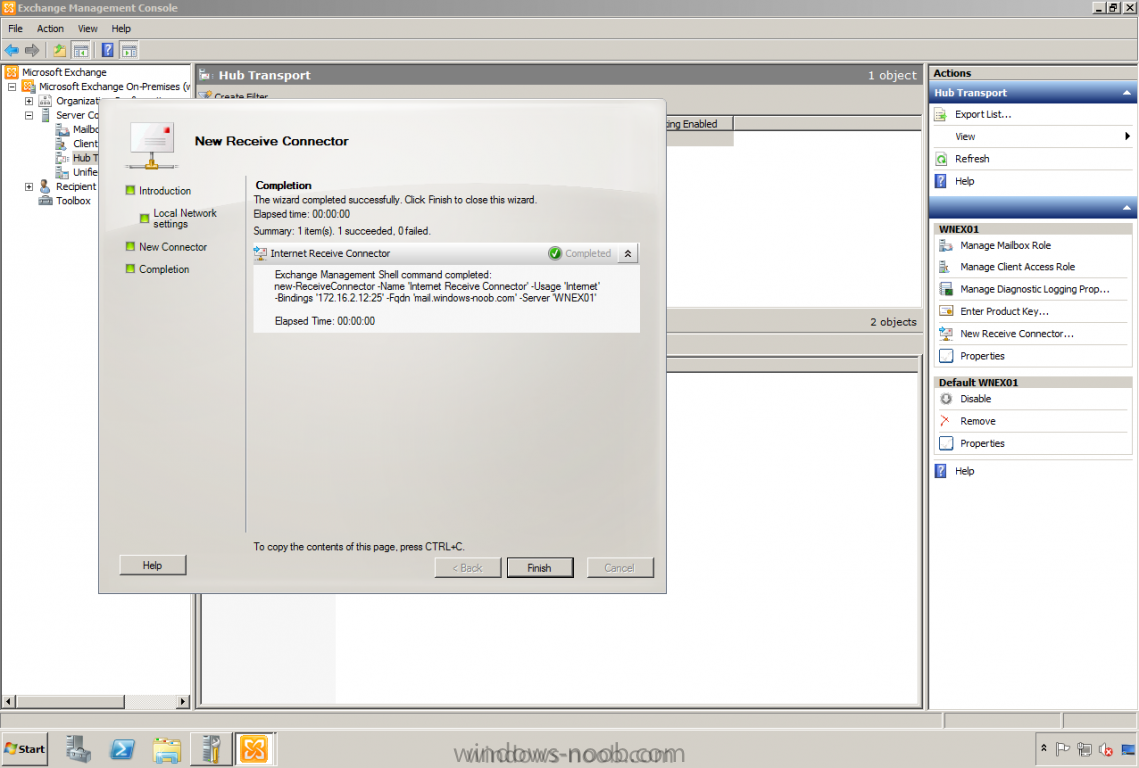Click Export List link in Actions
This screenshot has height=768, width=1139.
[983, 114]
